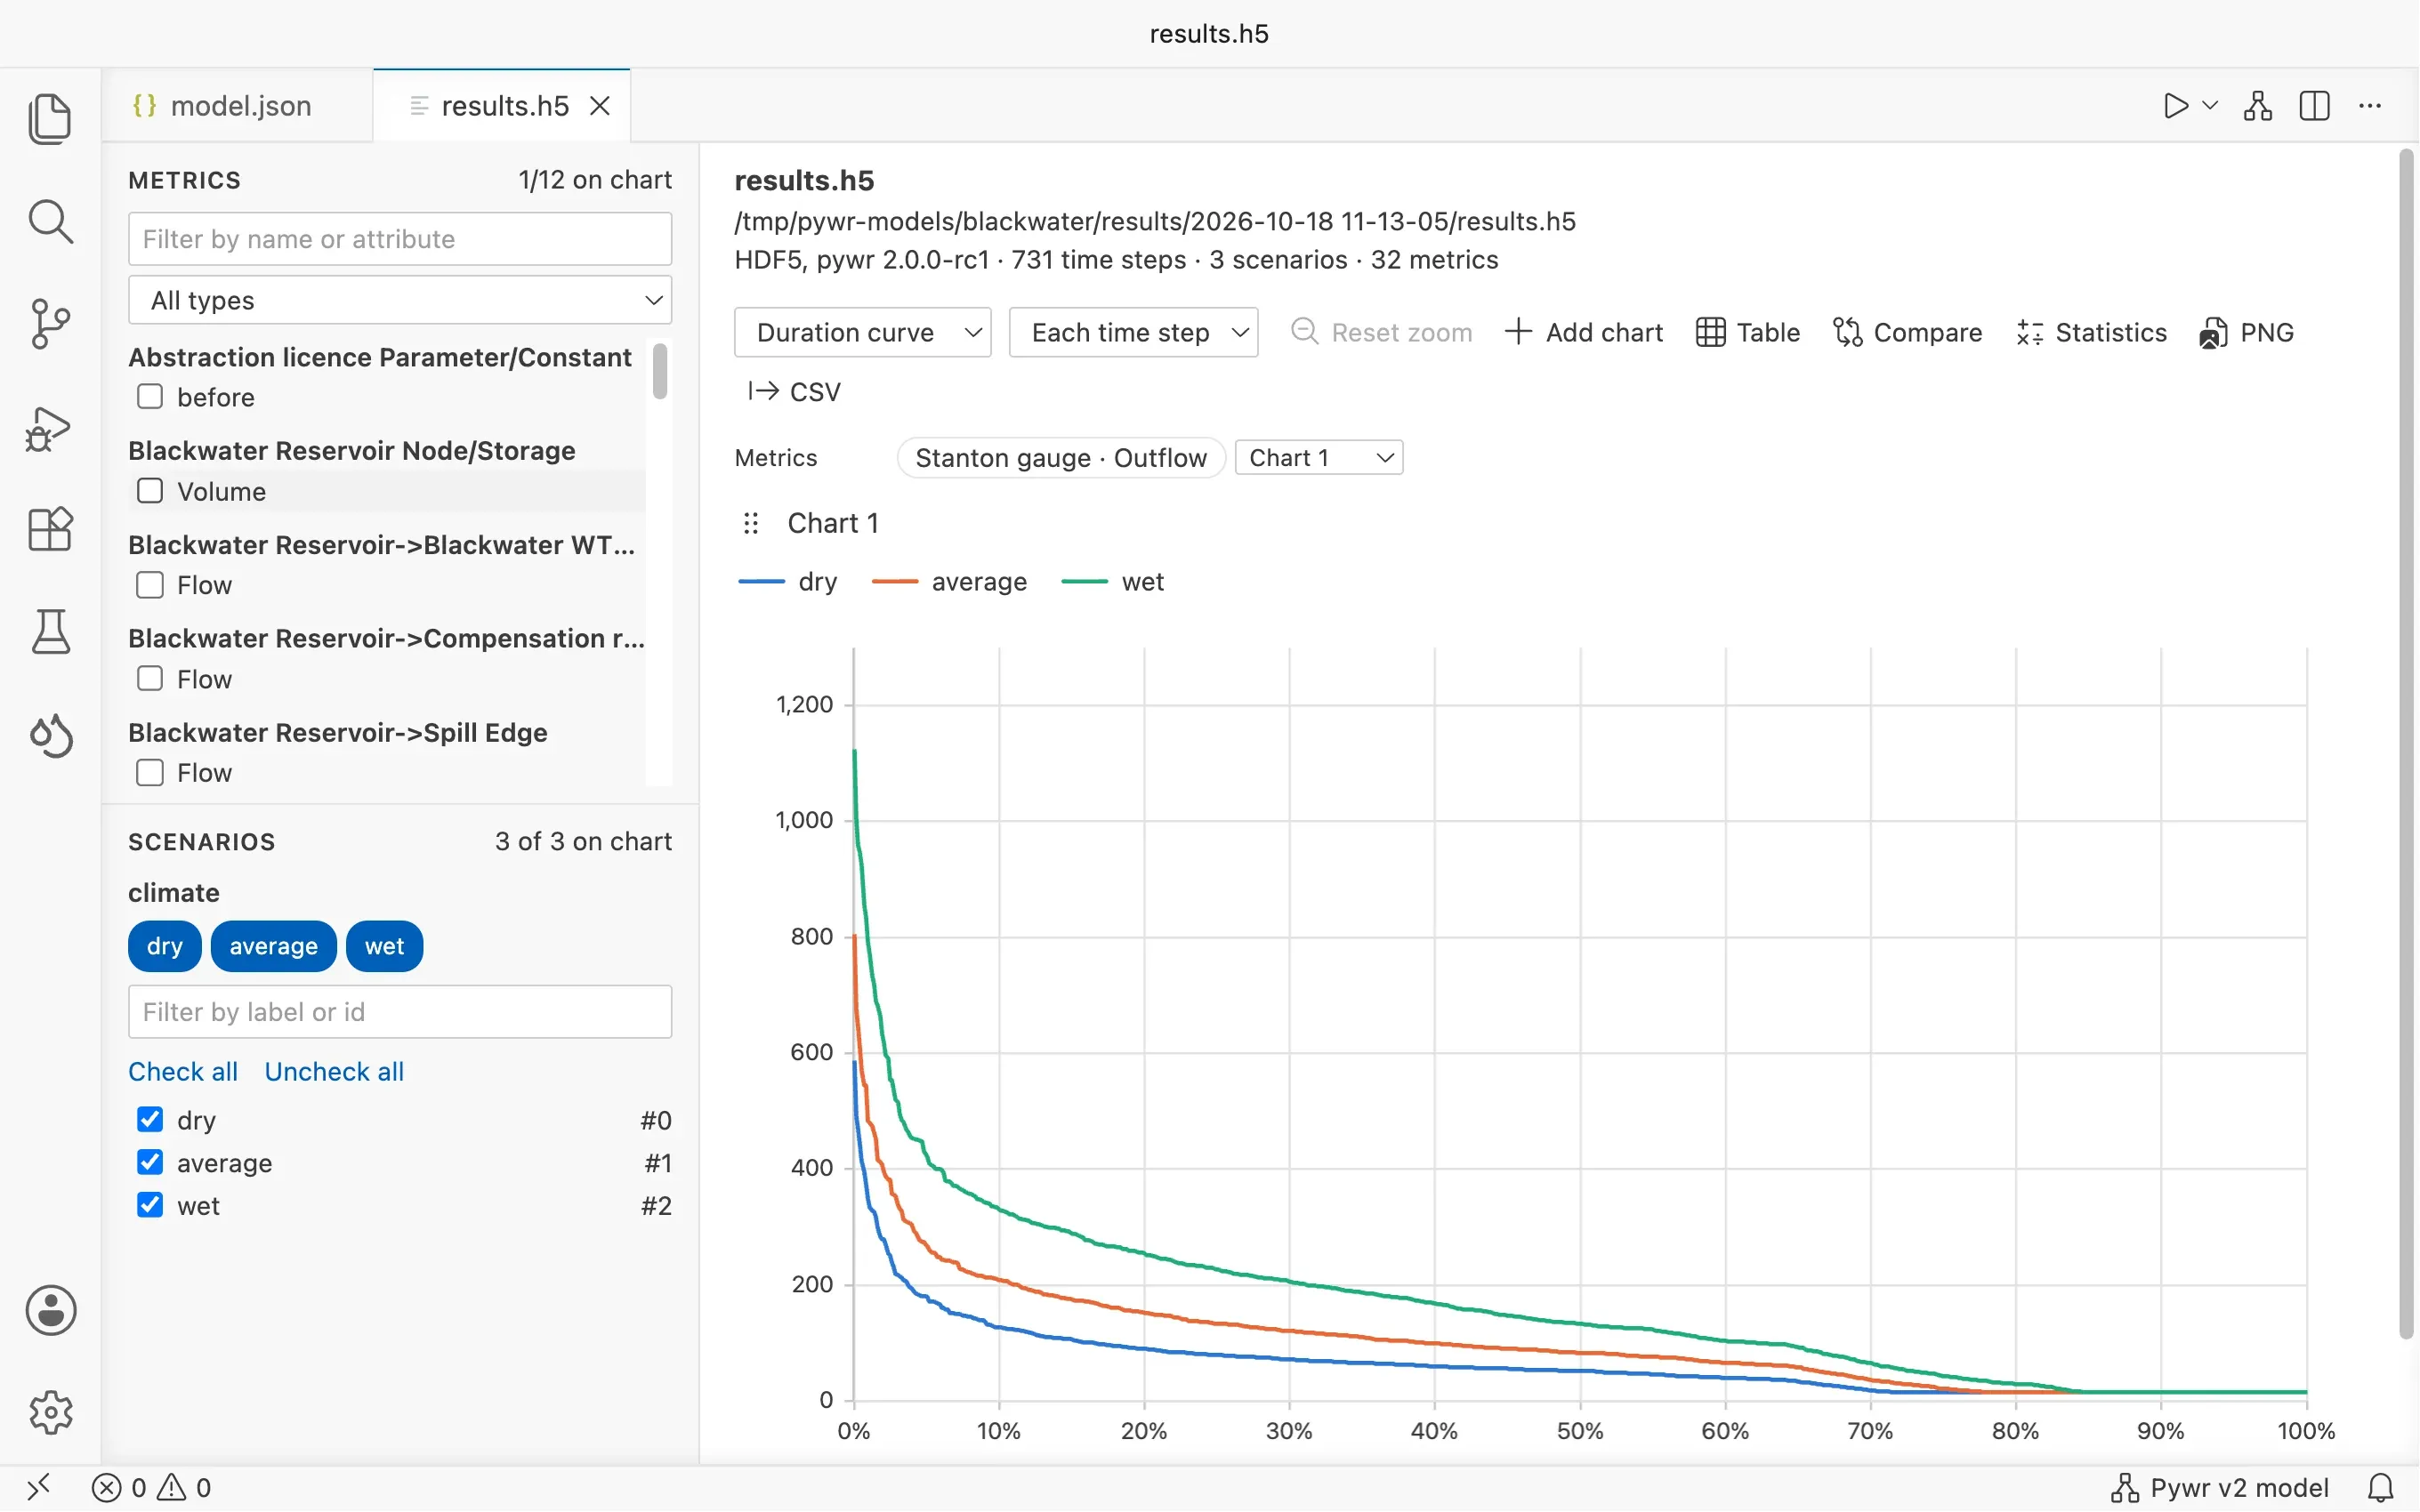Open the Extensions icon
This screenshot has width=2420, height=1512.
50,529
